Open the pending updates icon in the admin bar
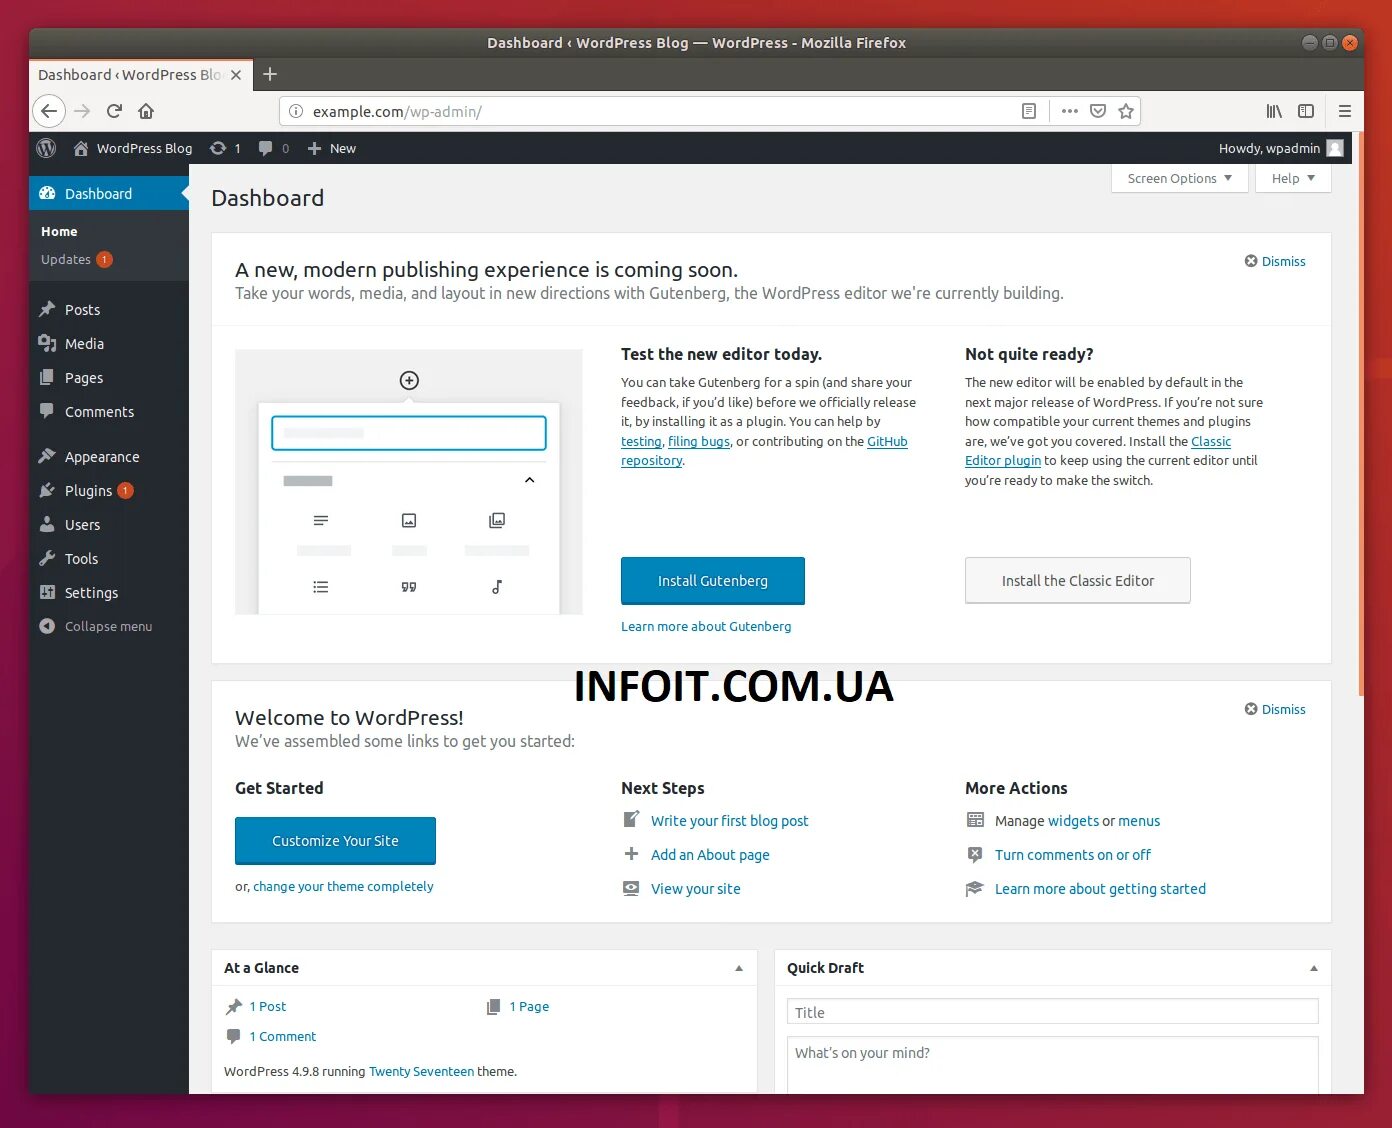The height and width of the screenshot is (1128, 1392). pos(225,148)
